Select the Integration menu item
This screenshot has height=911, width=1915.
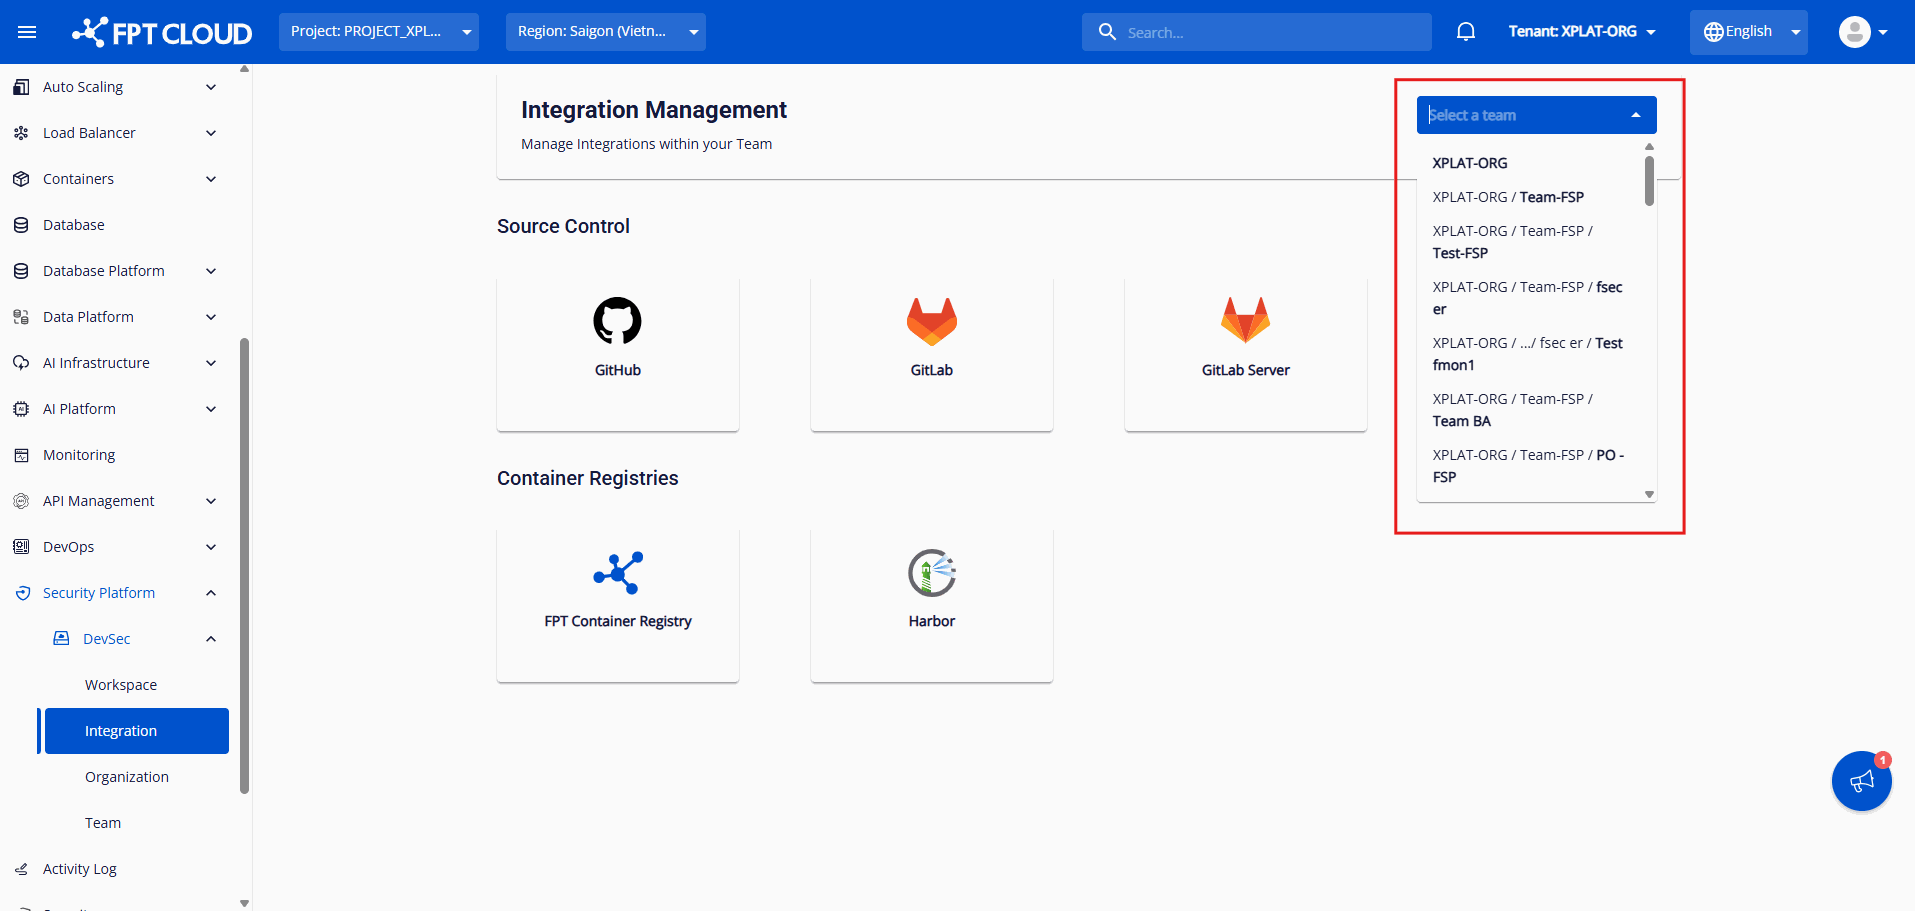point(137,731)
